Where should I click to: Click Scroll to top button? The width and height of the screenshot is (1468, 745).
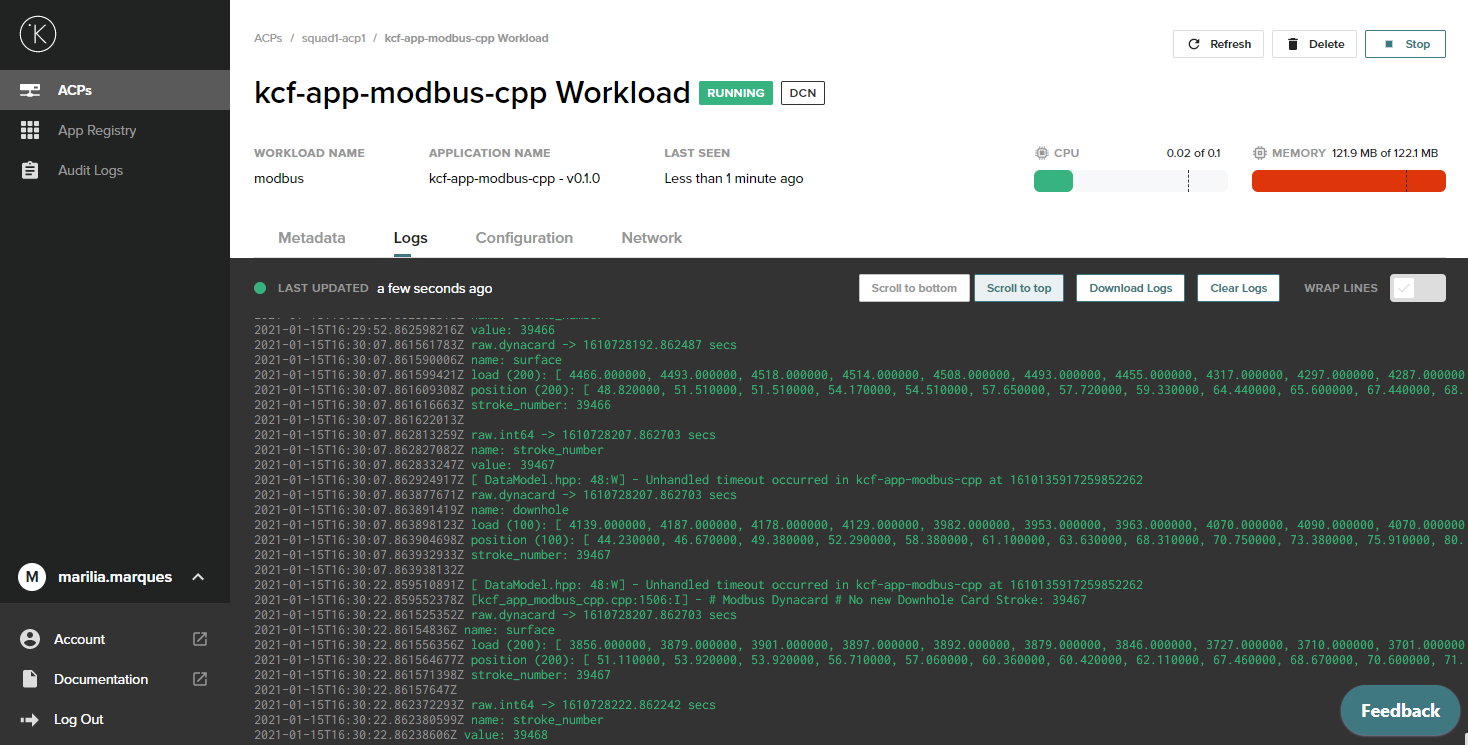click(1019, 288)
